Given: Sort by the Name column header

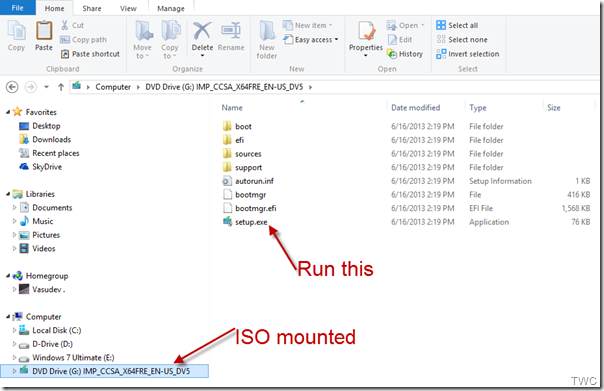Looking at the screenshot, I should click(x=232, y=108).
